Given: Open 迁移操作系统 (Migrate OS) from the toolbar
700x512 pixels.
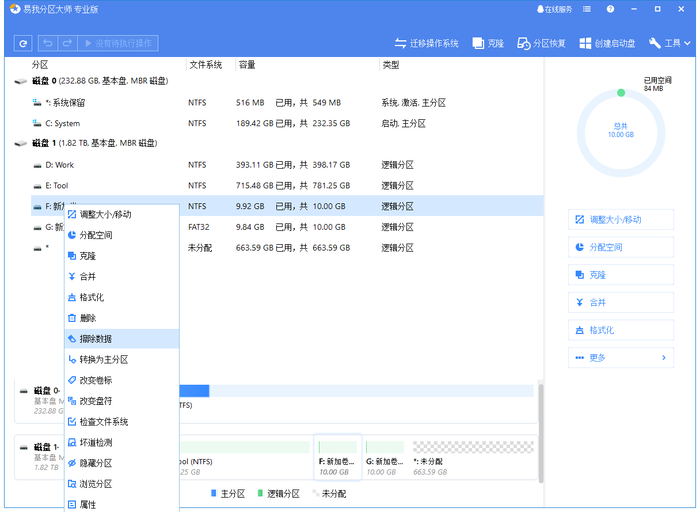Looking at the screenshot, I should pyautogui.click(x=426, y=43).
